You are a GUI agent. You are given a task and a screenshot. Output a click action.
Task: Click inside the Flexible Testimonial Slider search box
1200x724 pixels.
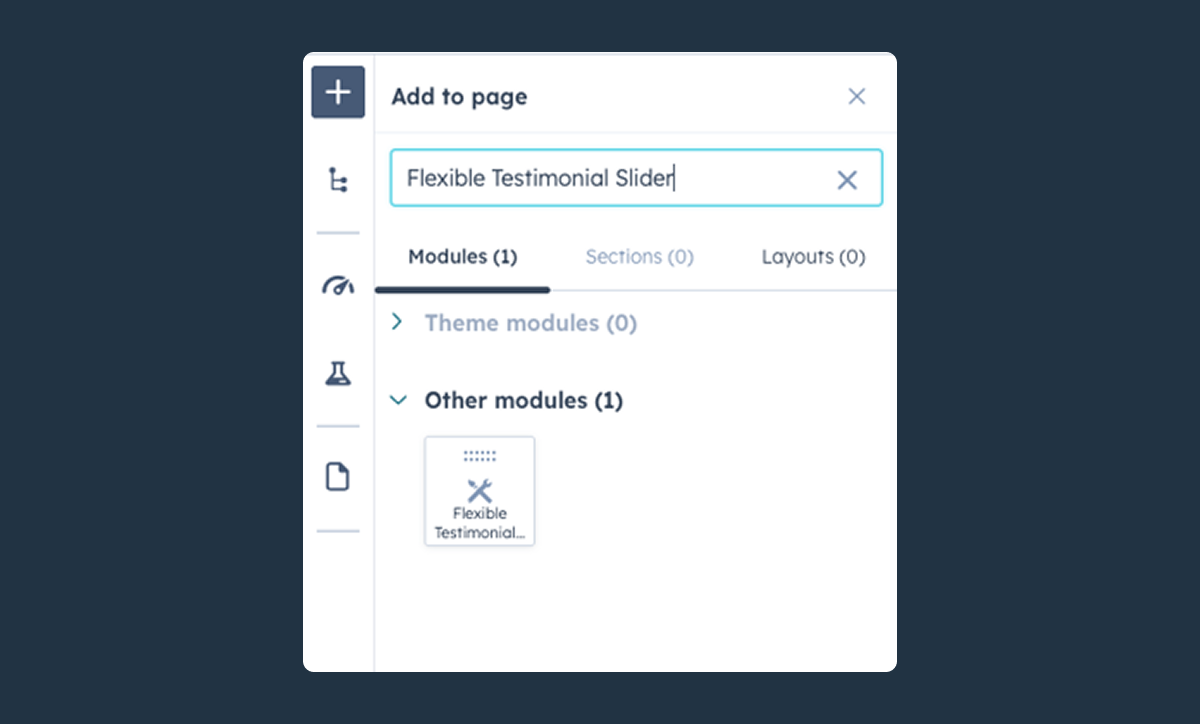click(600, 179)
